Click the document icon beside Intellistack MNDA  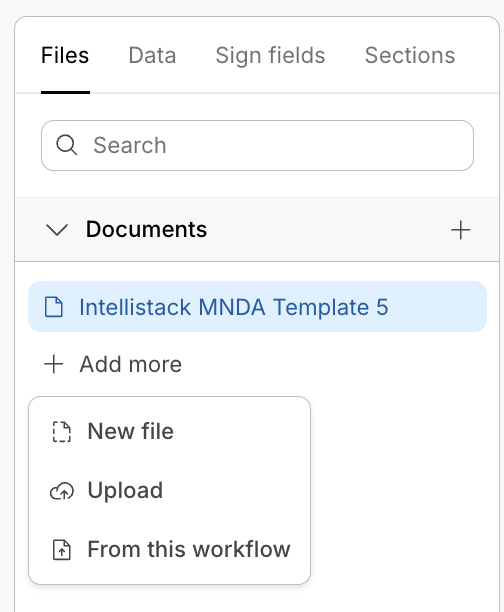(x=53, y=307)
